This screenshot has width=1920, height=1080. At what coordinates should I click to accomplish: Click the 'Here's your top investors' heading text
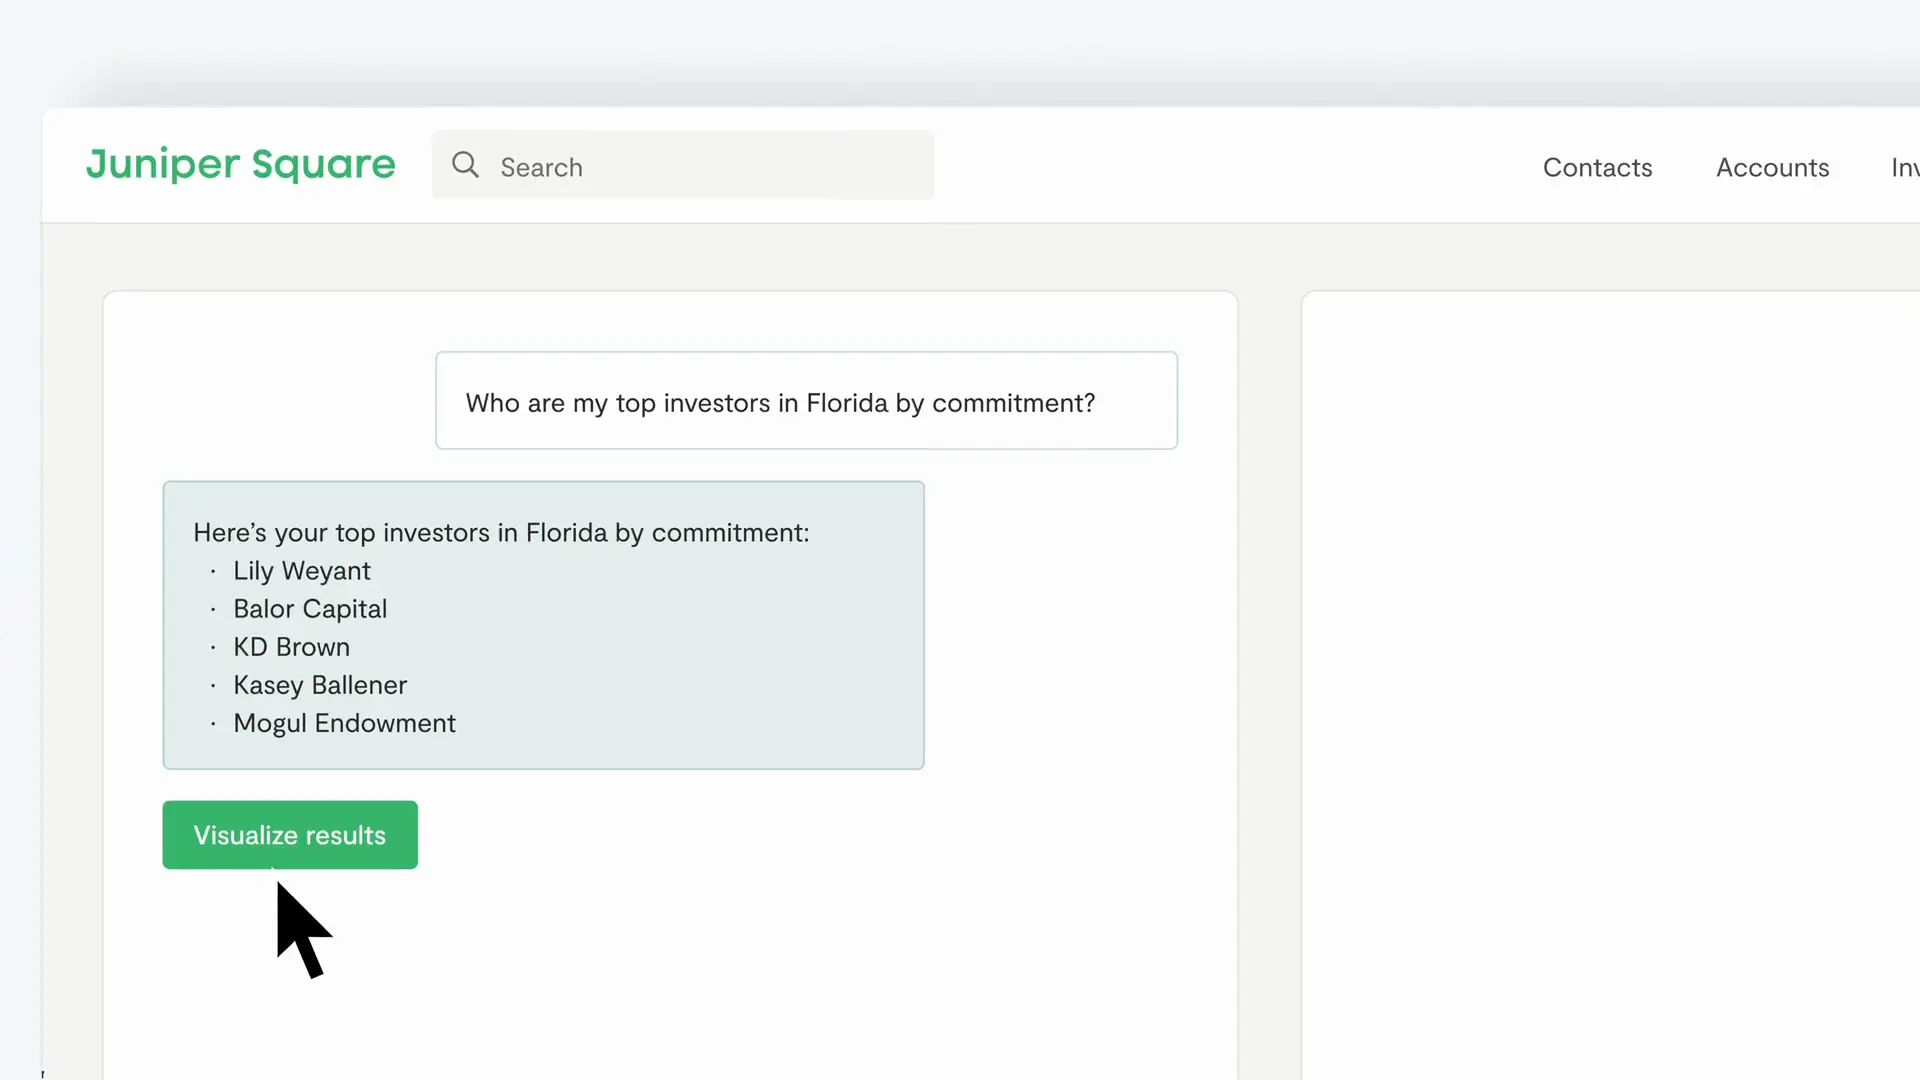tap(501, 533)
